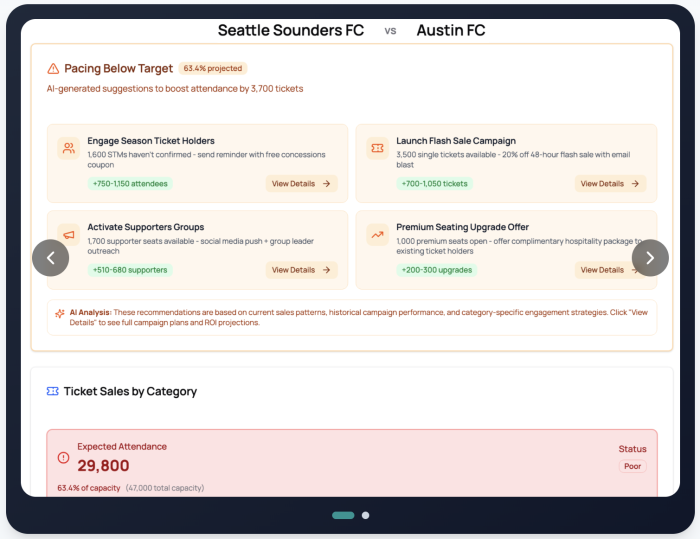The width and height of the screenshot is (700, 539).
Task: Switch to the second carousel page dot
Action: [x=365, y=515]
